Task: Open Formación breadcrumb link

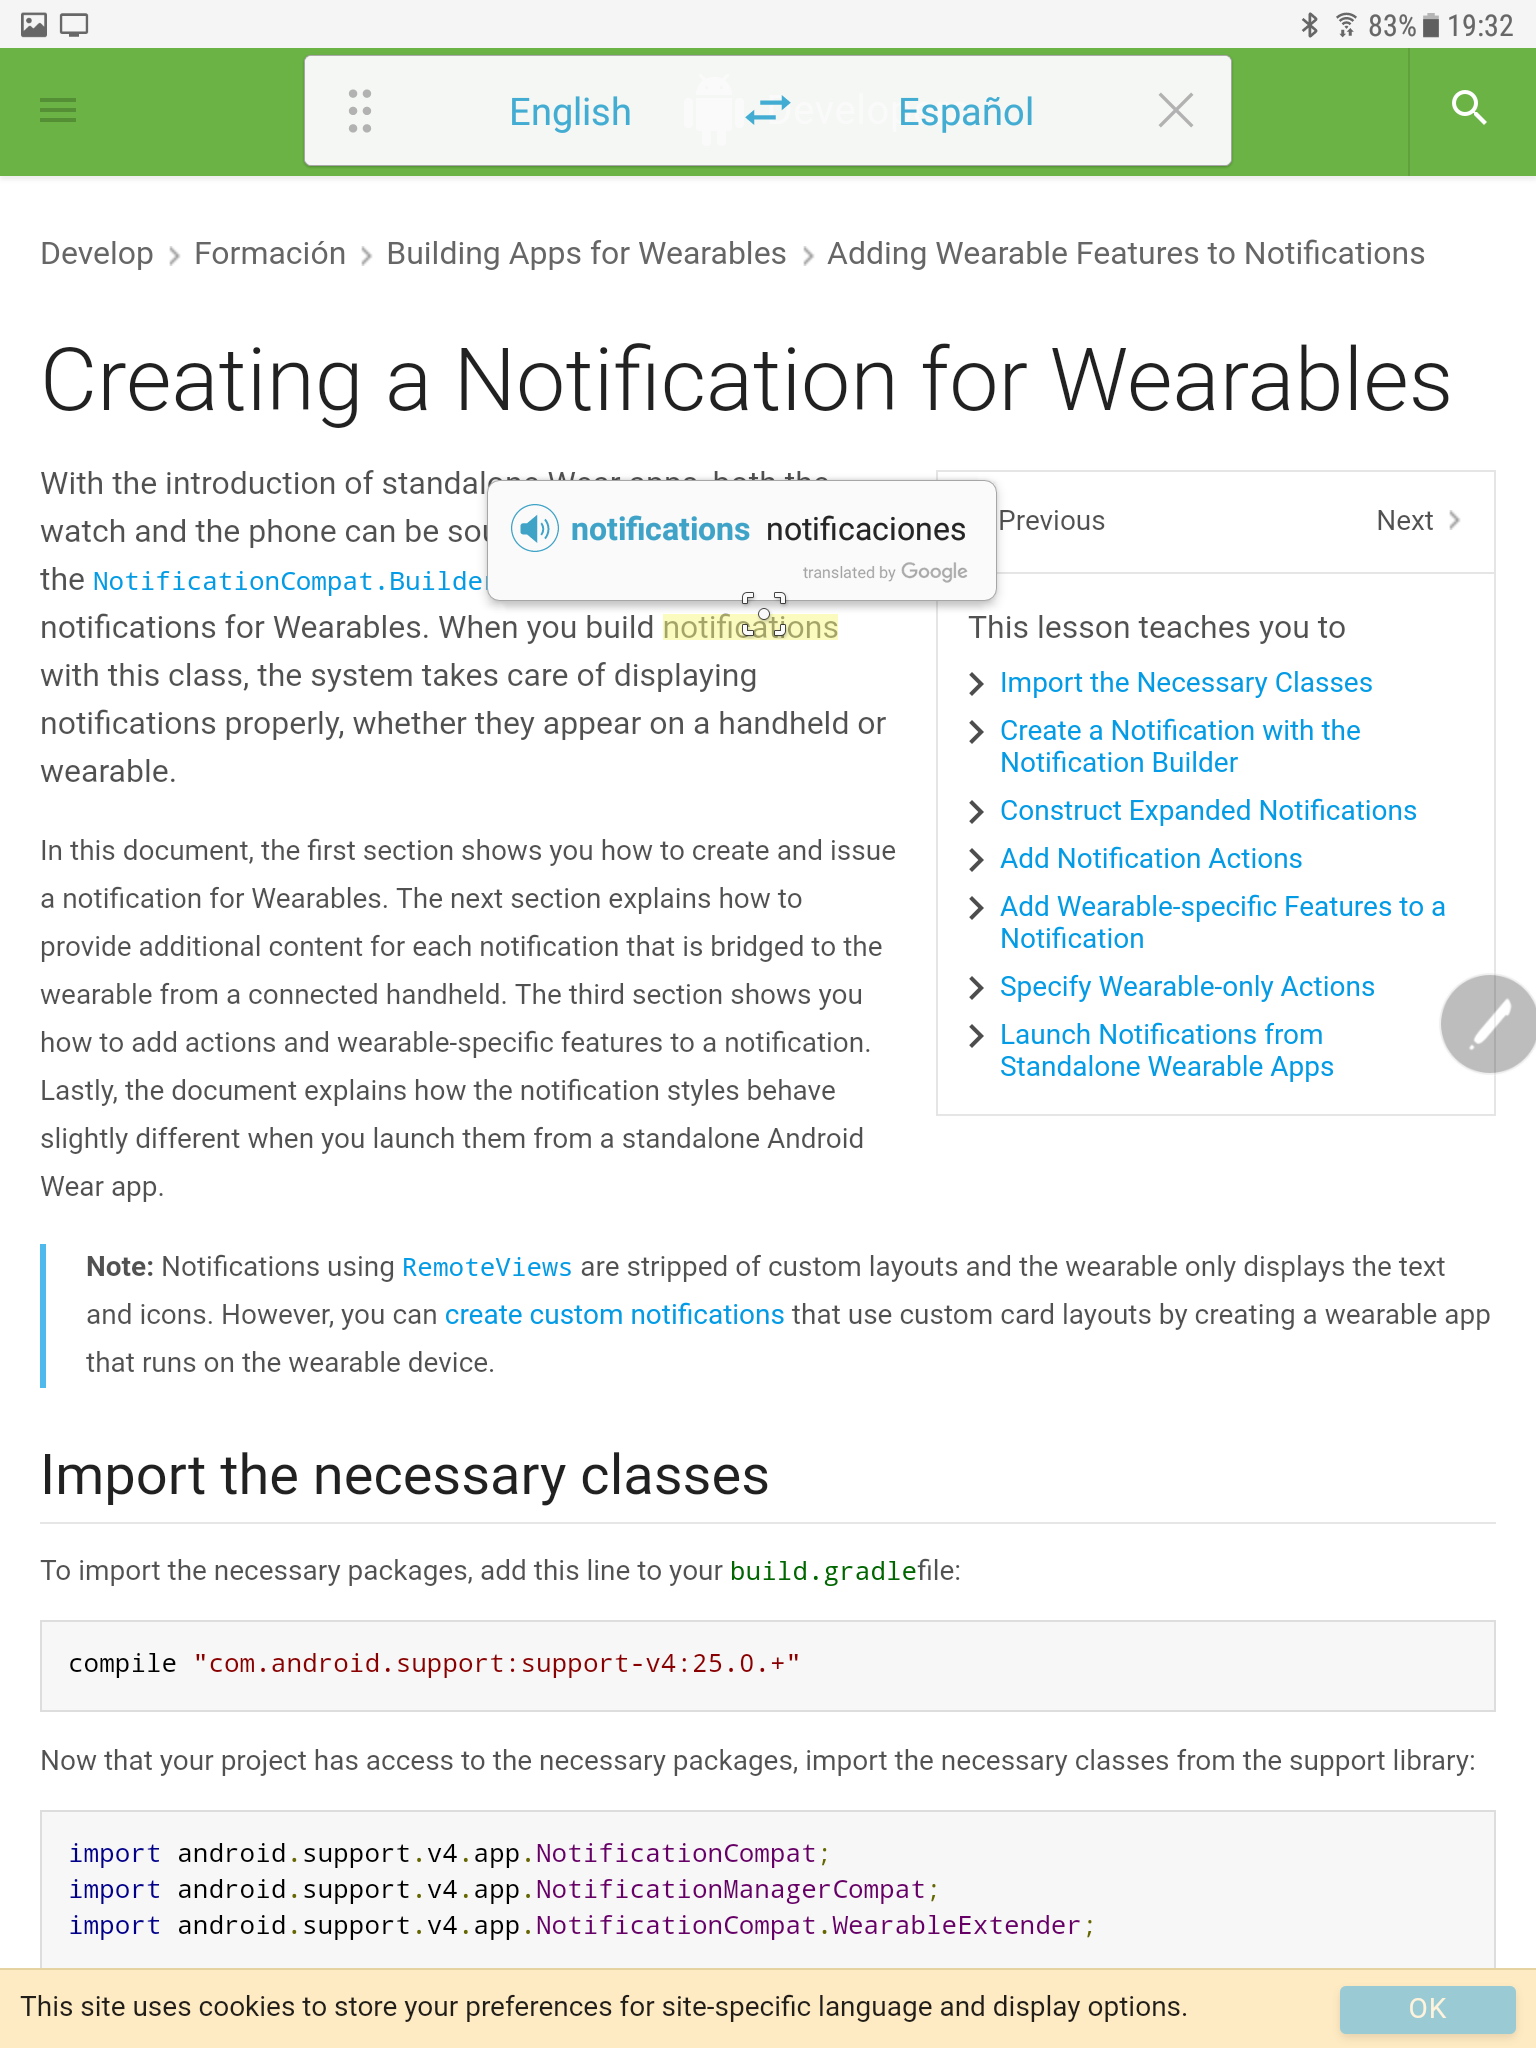Action: point(270,254)
